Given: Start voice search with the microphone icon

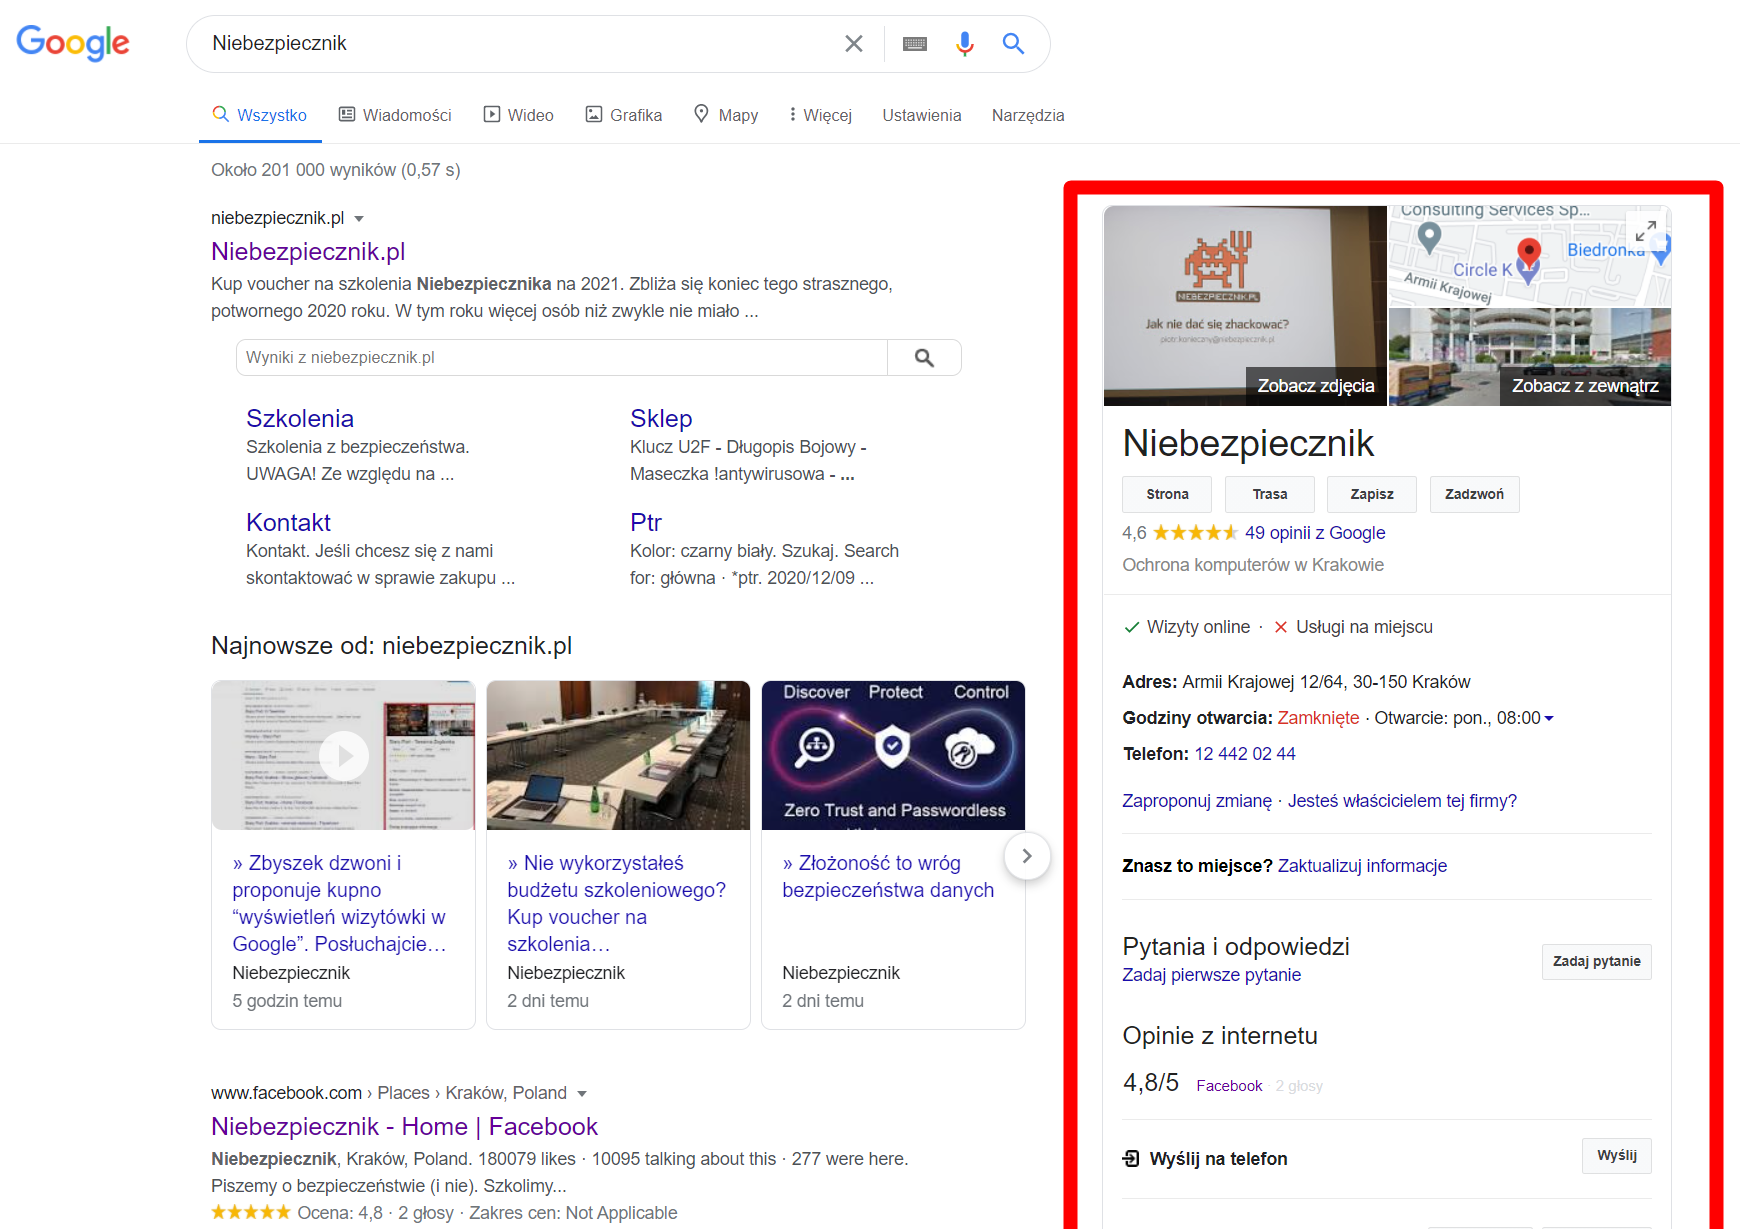Looking at the screenshot, I should pos(964,44).
